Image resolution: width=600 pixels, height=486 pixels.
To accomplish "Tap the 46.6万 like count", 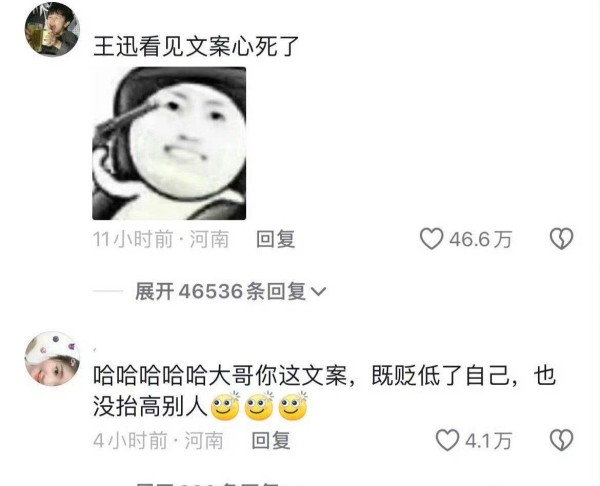I will 480,240.
